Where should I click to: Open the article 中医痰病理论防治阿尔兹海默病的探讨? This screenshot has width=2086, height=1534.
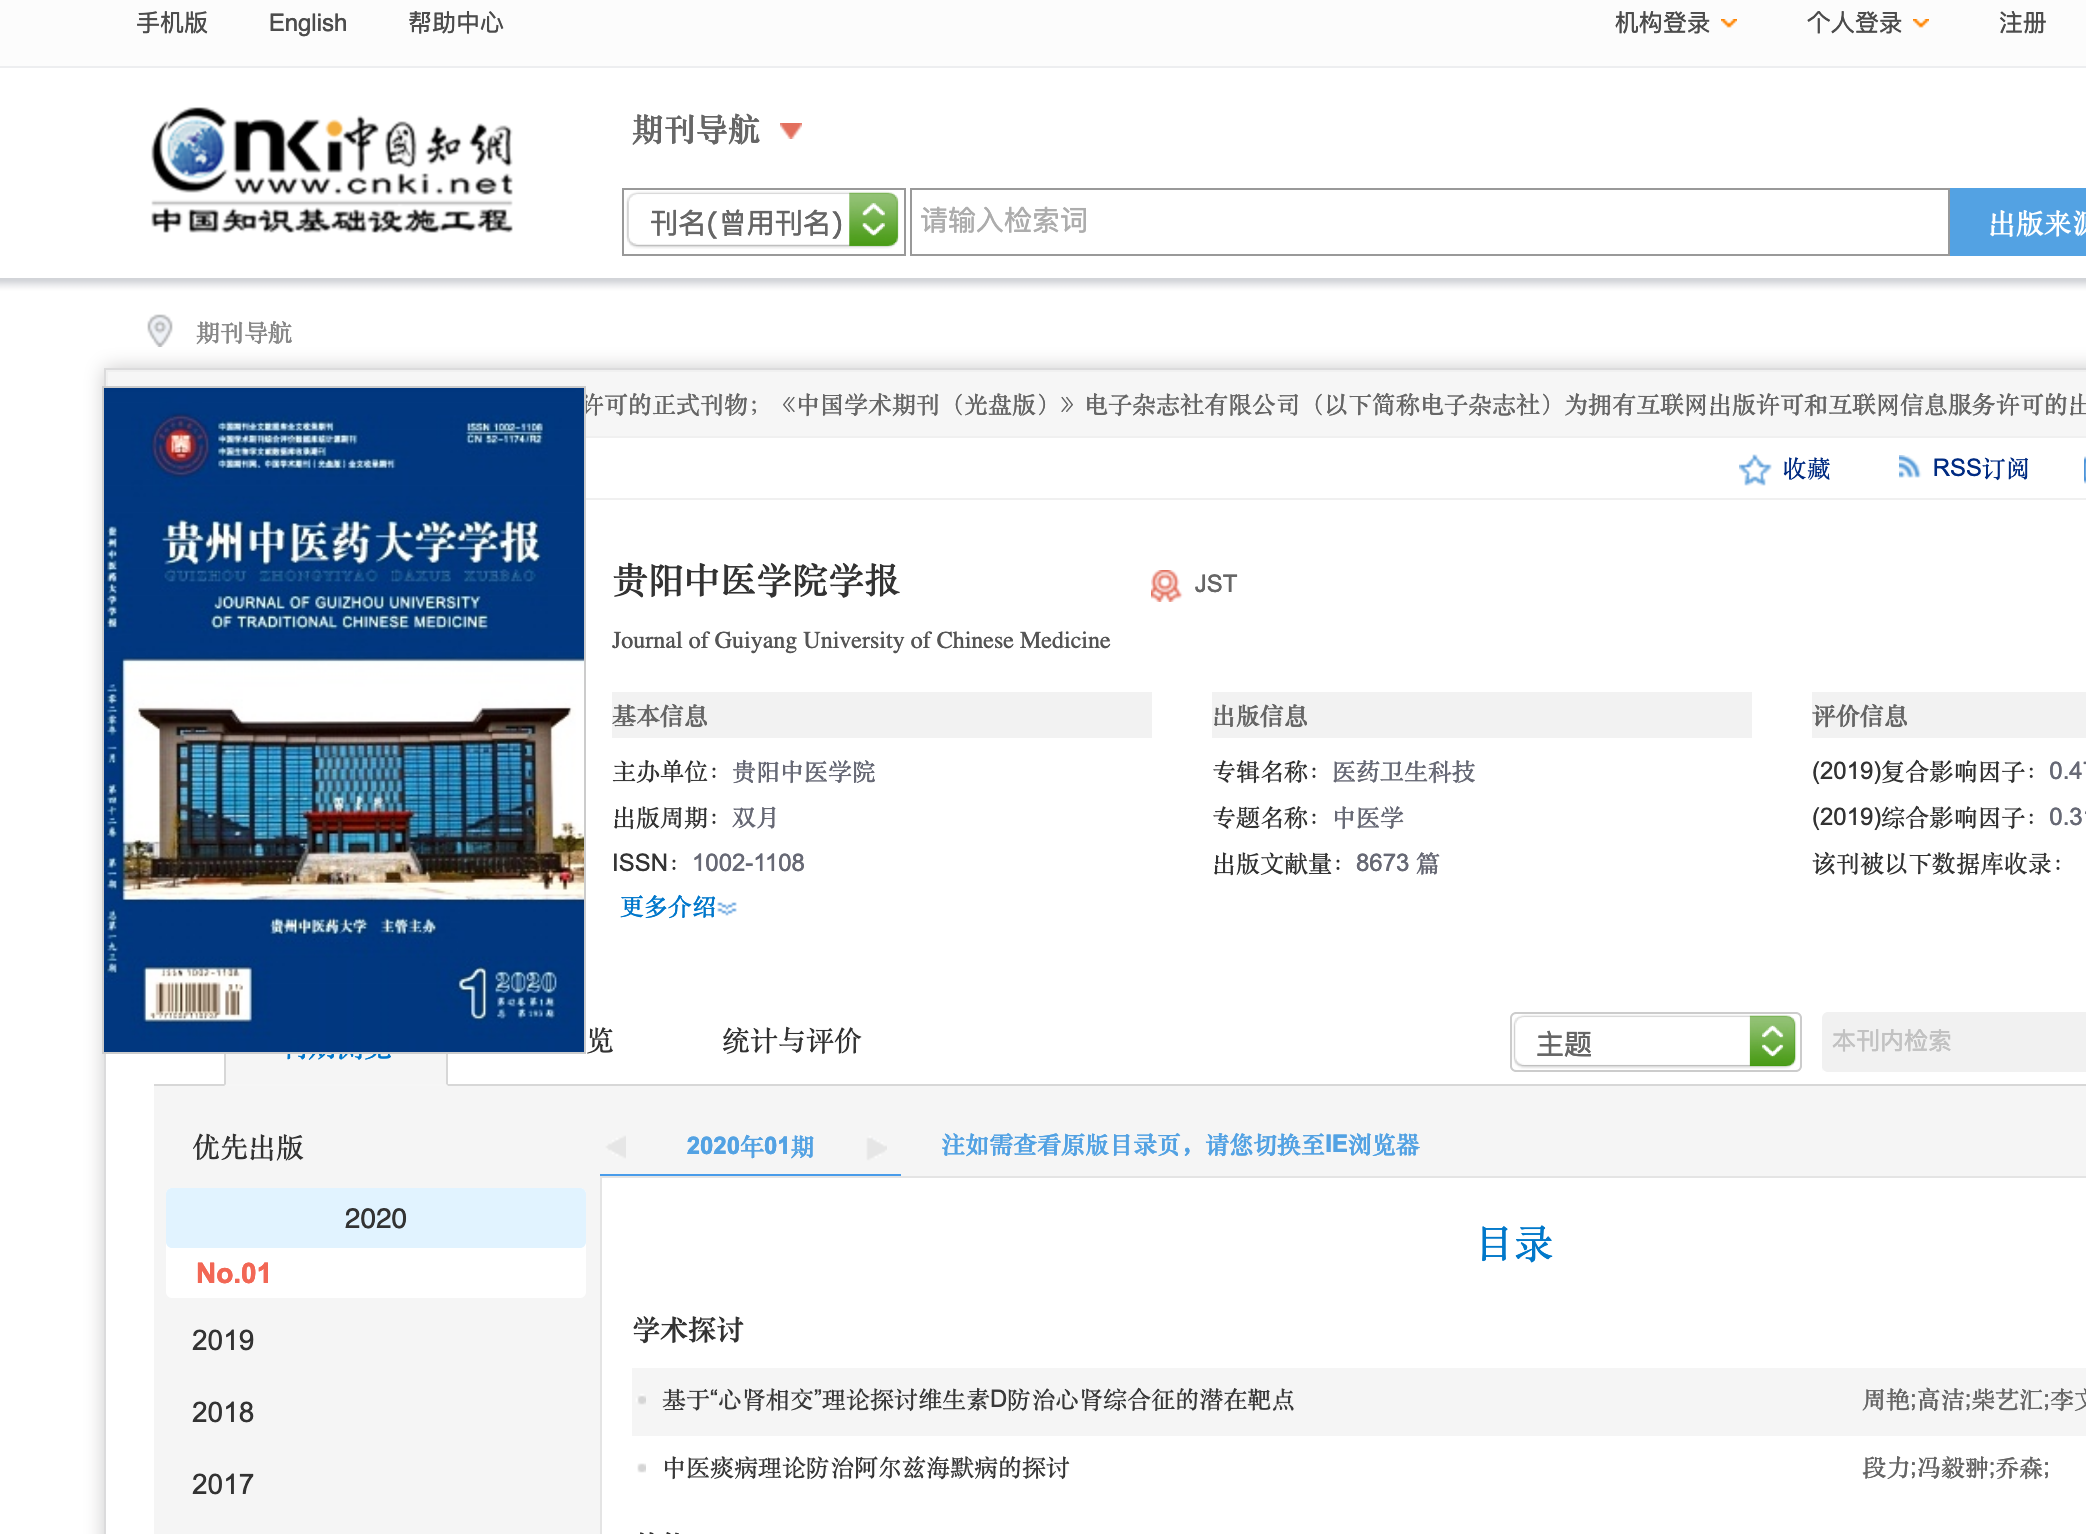[866, 1468]
